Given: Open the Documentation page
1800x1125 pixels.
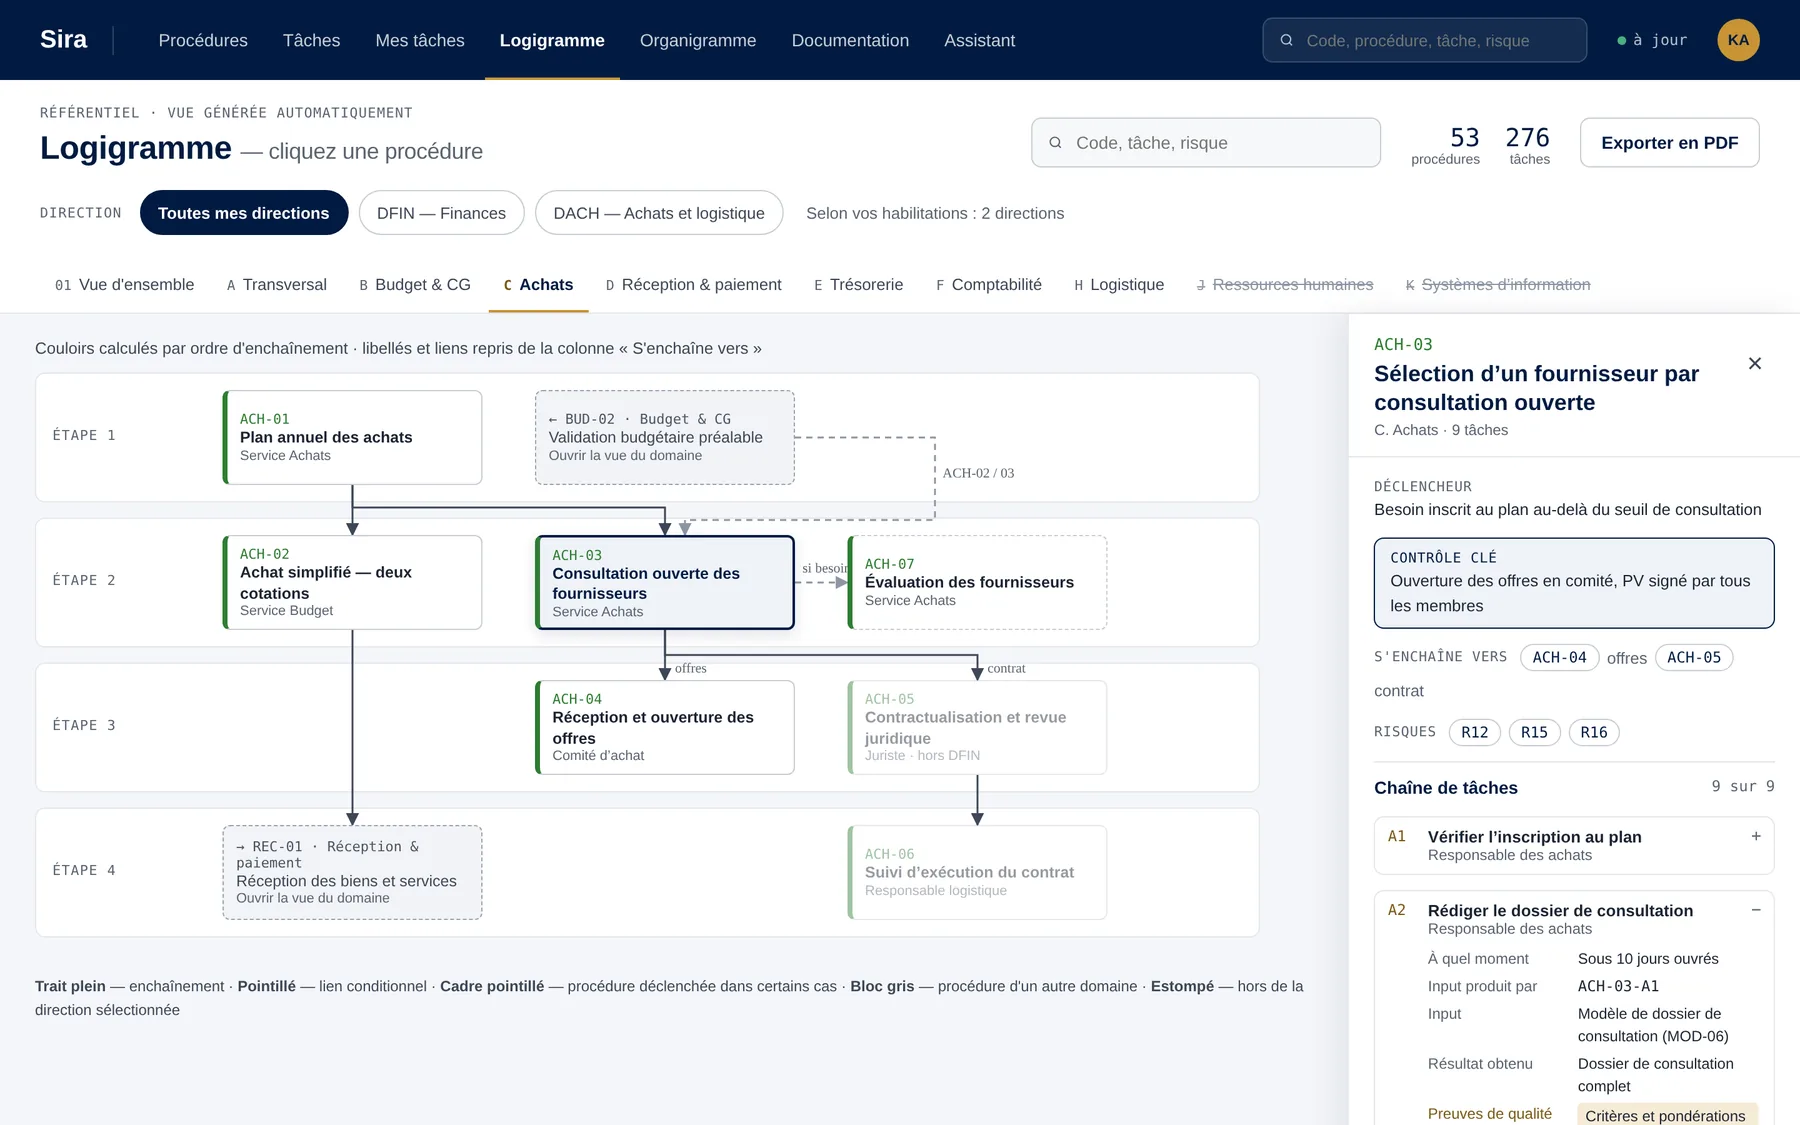Looking at the screenshot, I should 850,40.
